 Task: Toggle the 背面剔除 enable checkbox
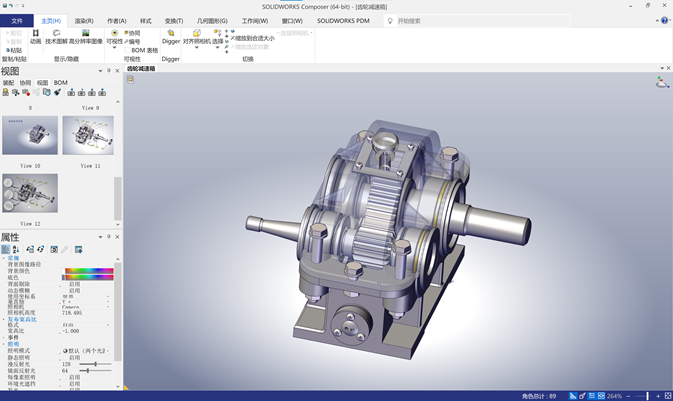point(65,284)
